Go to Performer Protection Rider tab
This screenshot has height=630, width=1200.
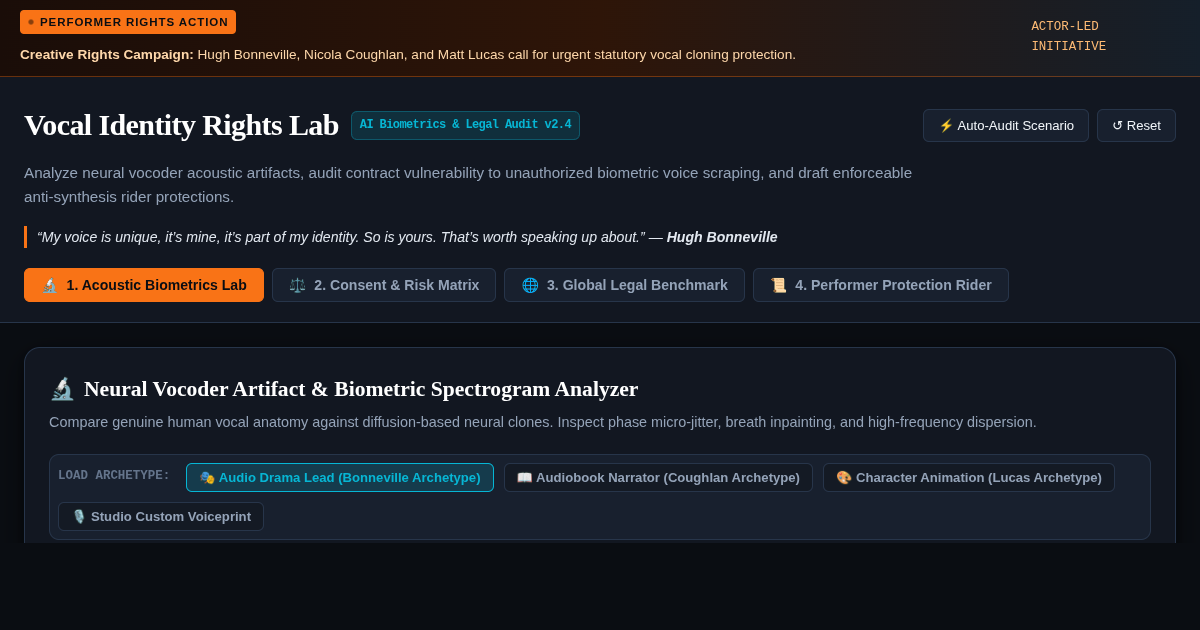[x=881, y=285]
